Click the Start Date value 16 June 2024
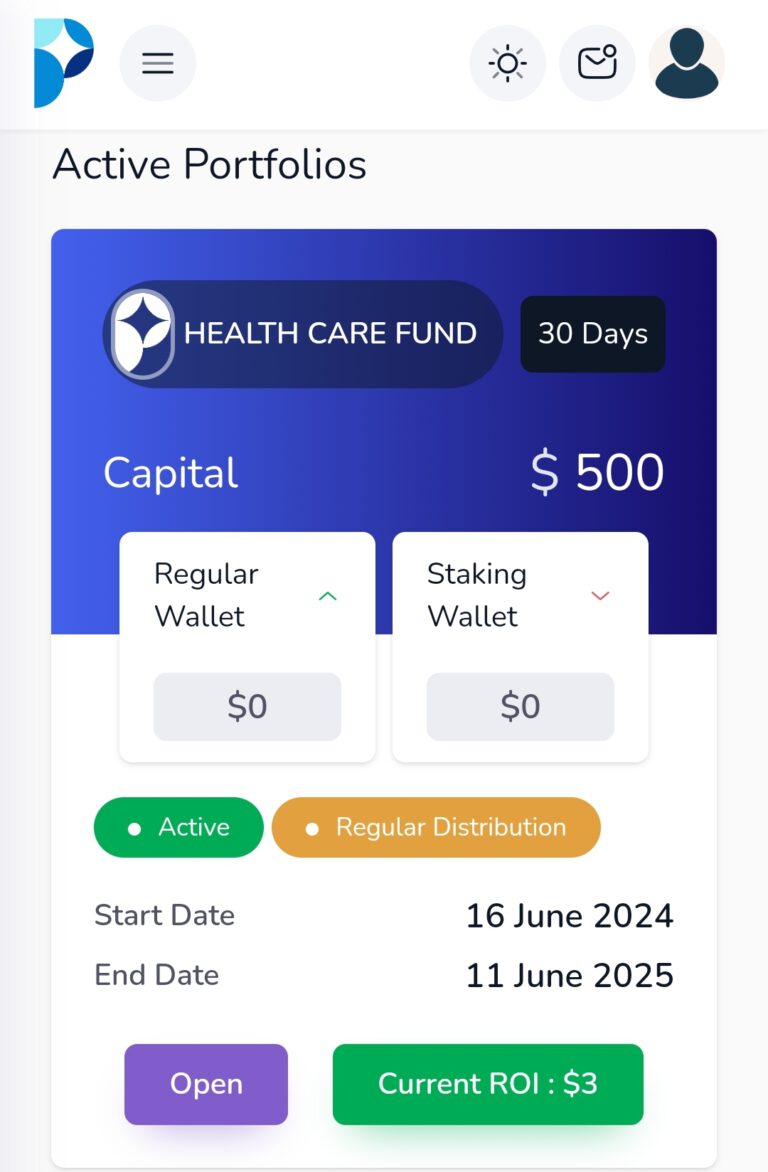 point(569,916)
